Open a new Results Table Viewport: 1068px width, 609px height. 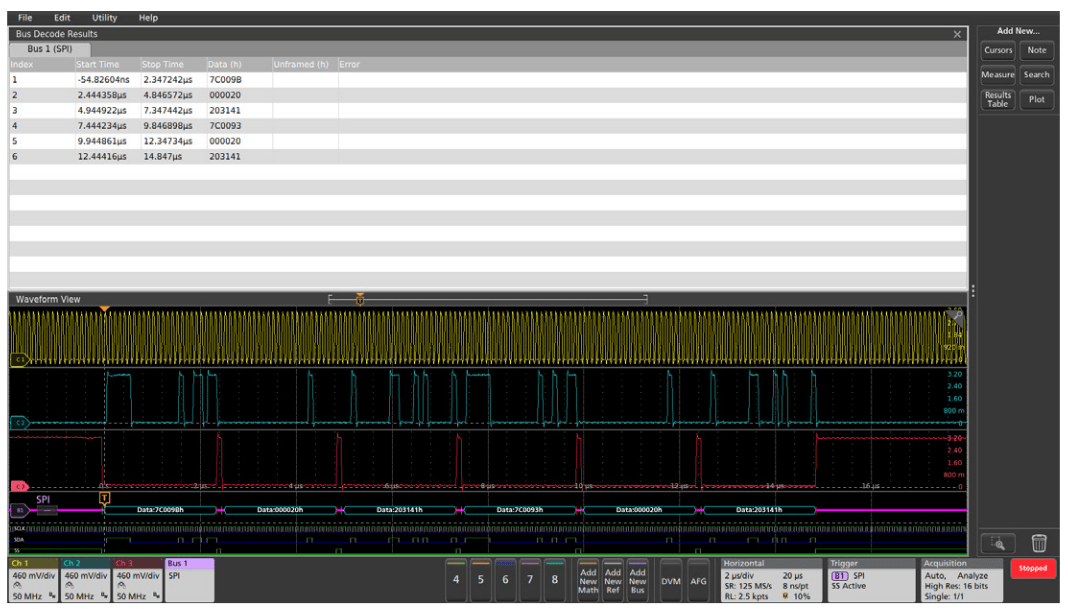(x=997, y=97)
